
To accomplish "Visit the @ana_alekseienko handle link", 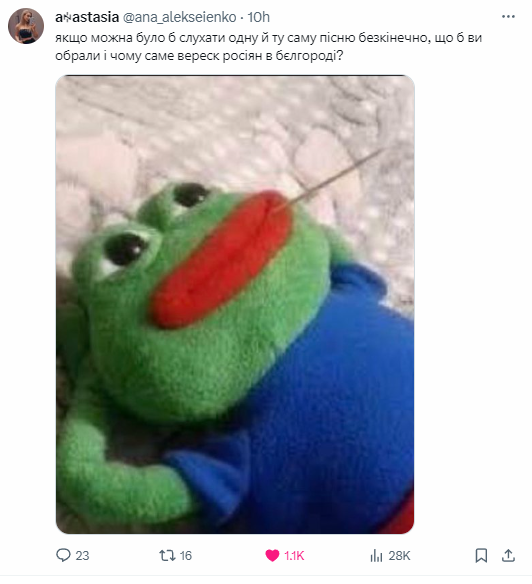I will 180,17.
